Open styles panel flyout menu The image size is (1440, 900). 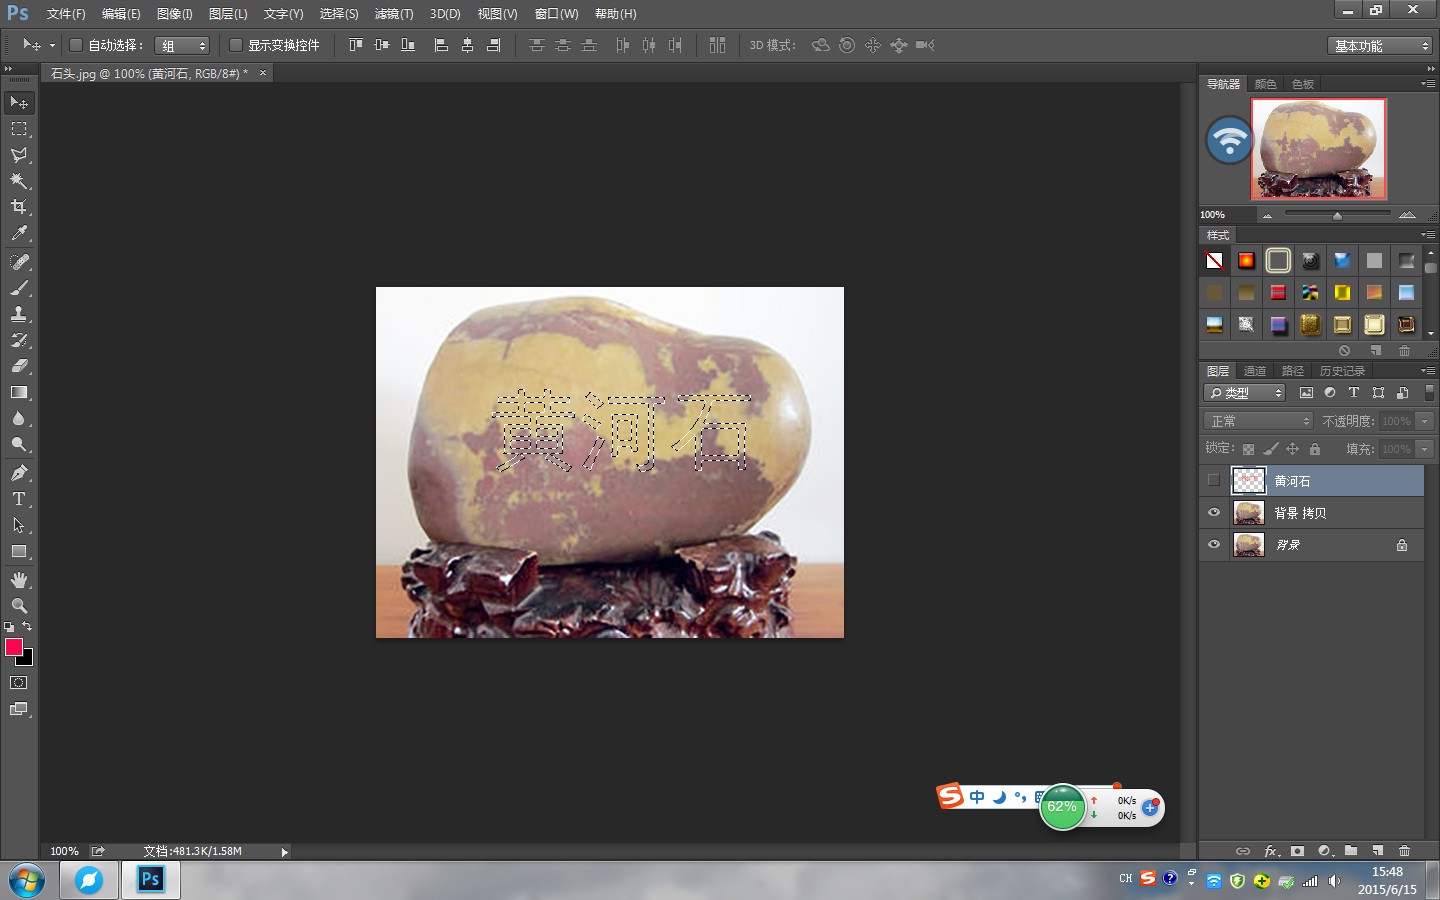[1428, 235]
